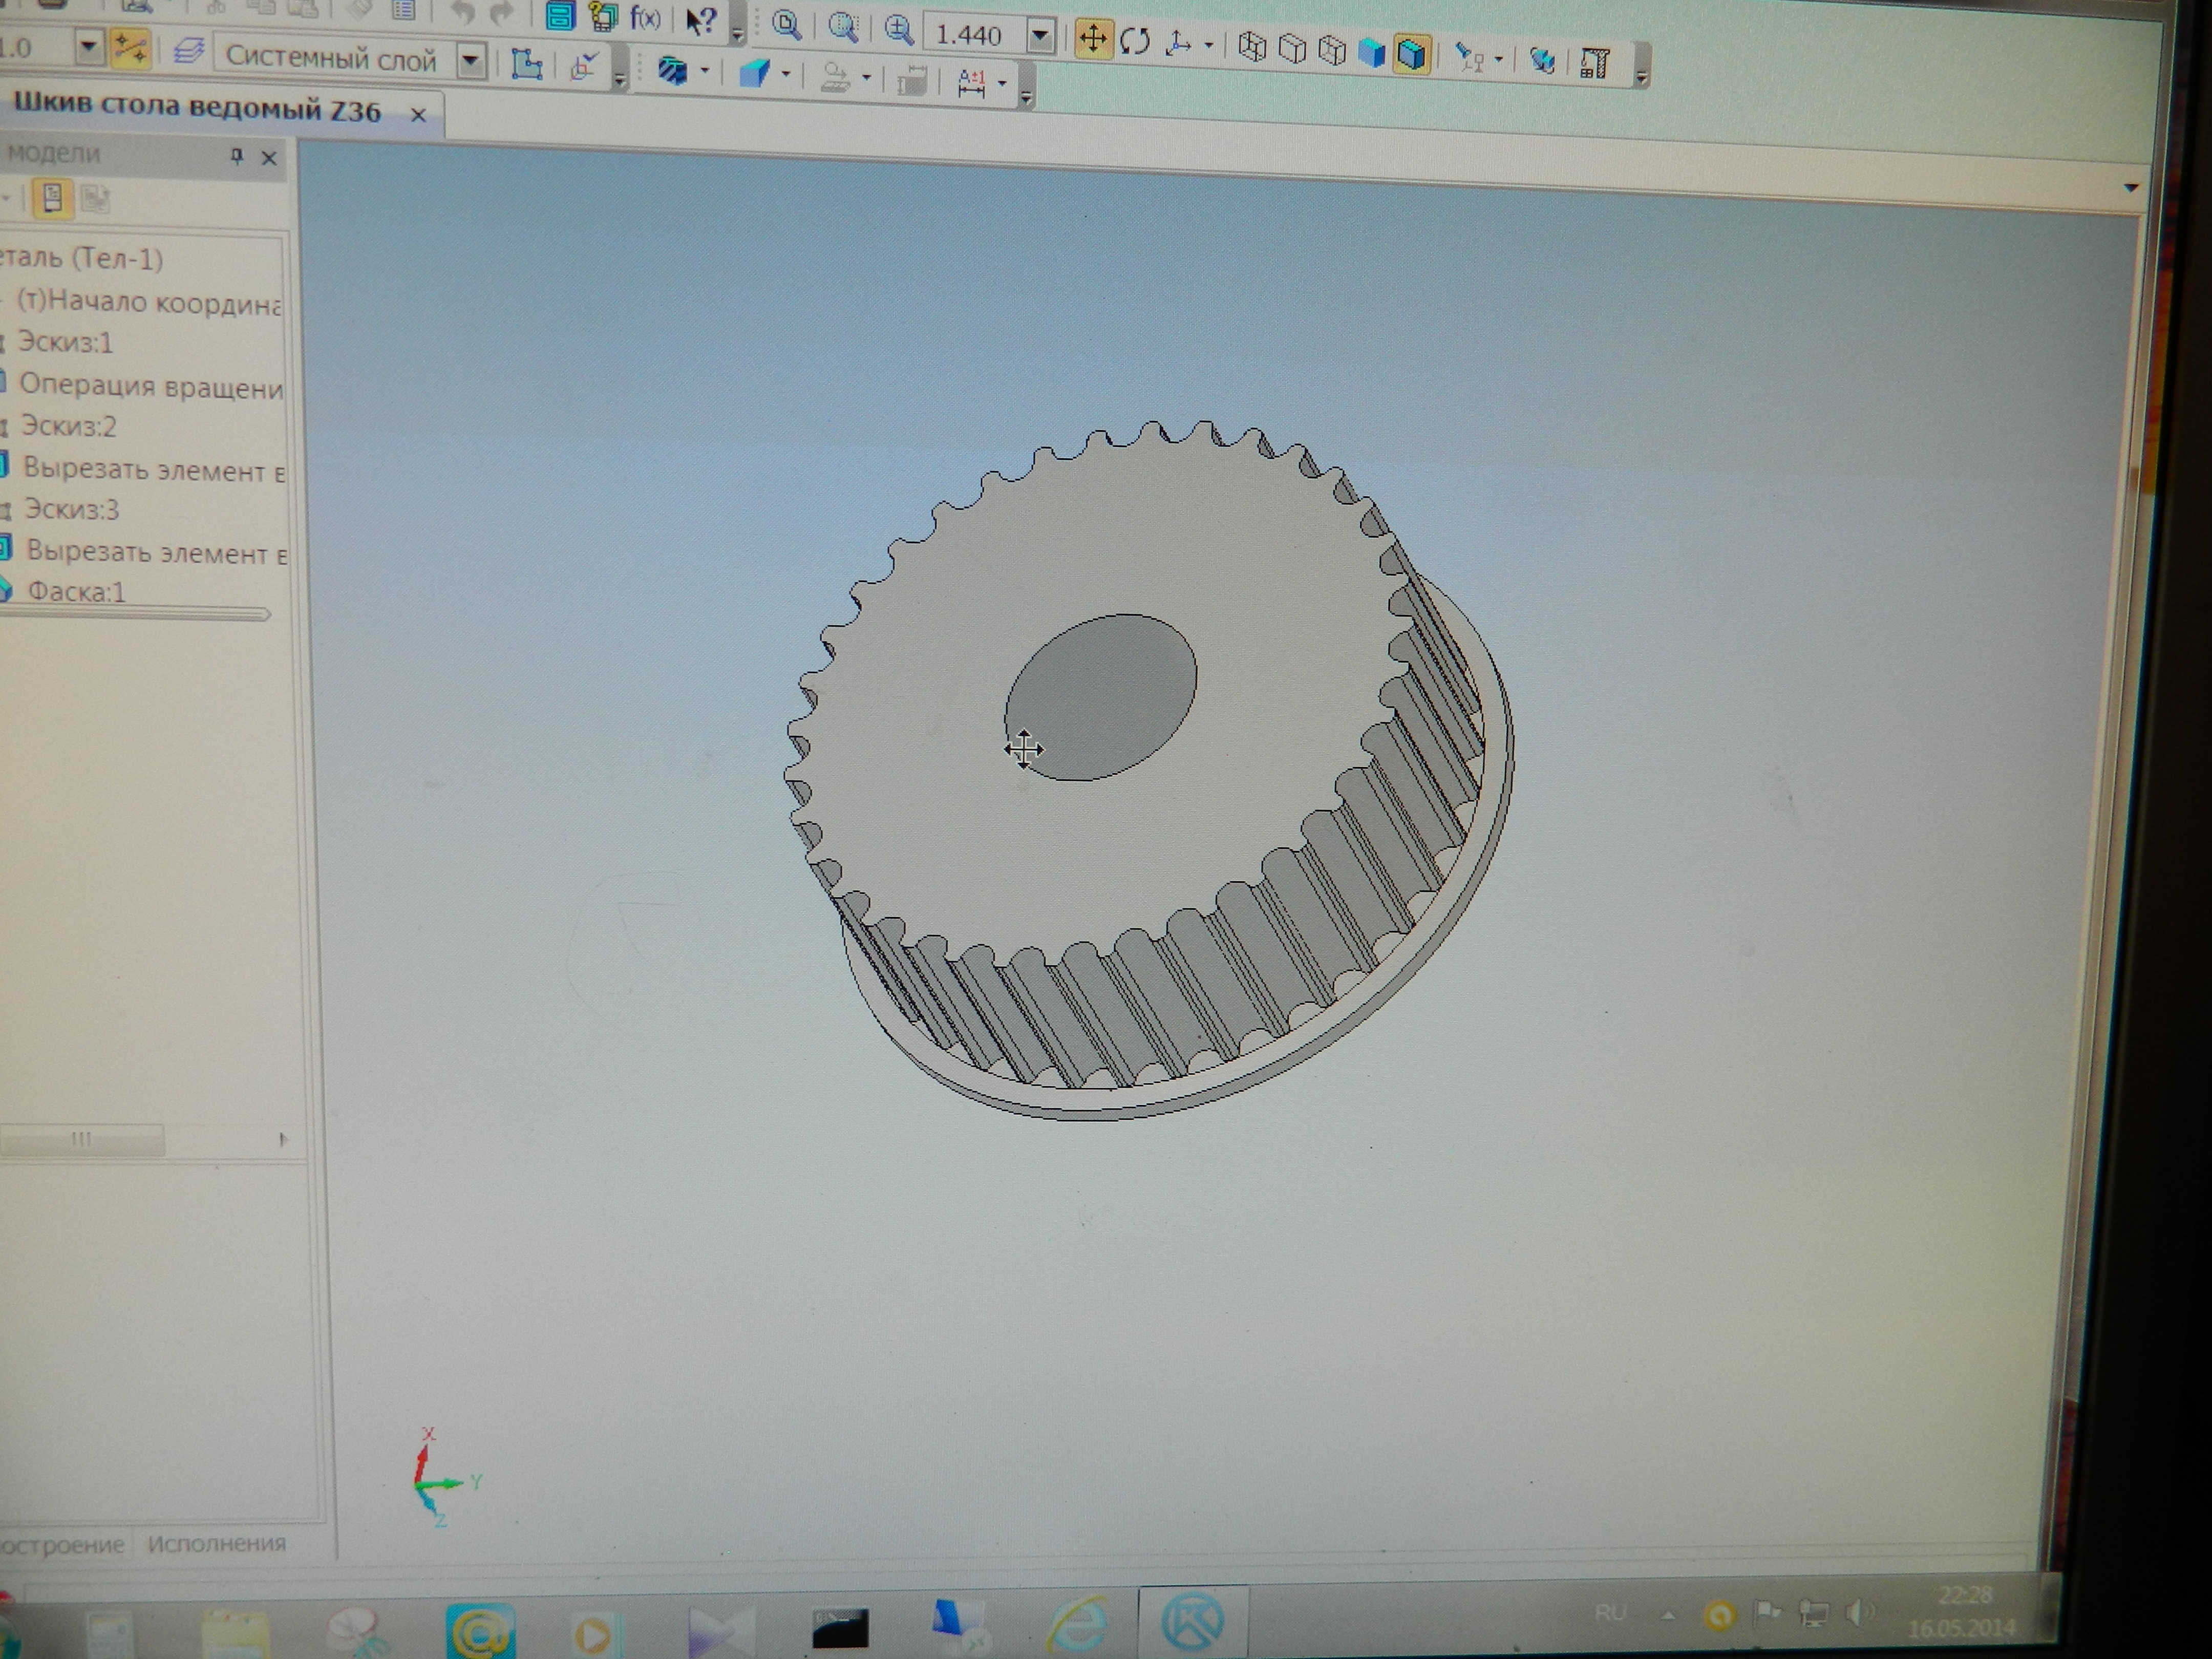Open the view orientation dropdown arrow
This screenshot has height=1659, width=2212.
pyautogui.click(x=1208, y=45)
